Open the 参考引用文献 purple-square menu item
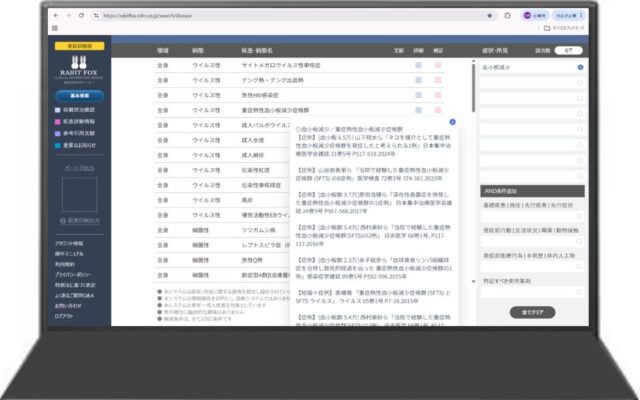The width and height of the screenshot is (640, 400). click(x=75, y=133)
